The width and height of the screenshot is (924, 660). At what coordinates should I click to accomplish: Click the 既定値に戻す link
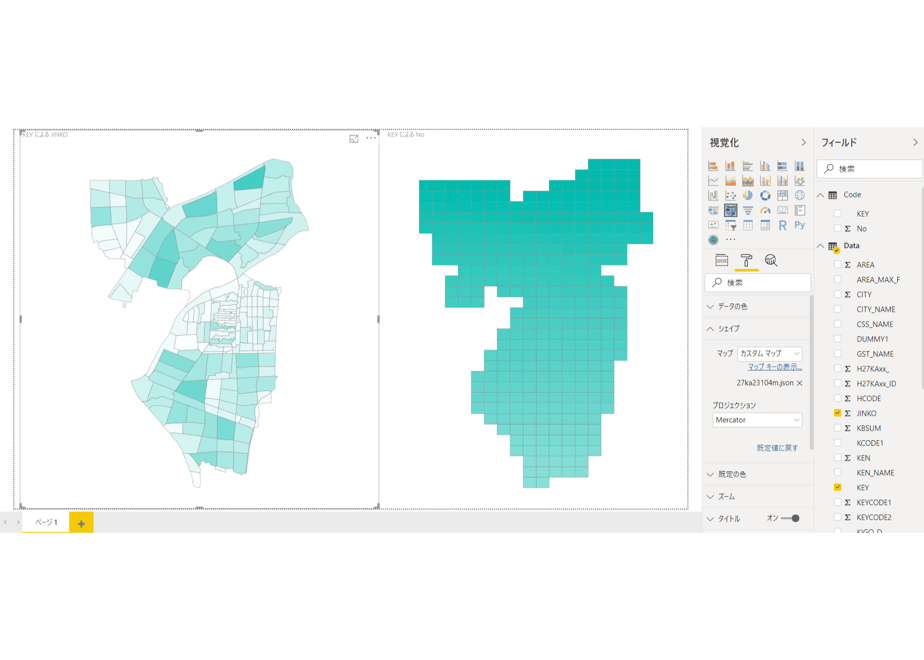[x=777, y=448]
